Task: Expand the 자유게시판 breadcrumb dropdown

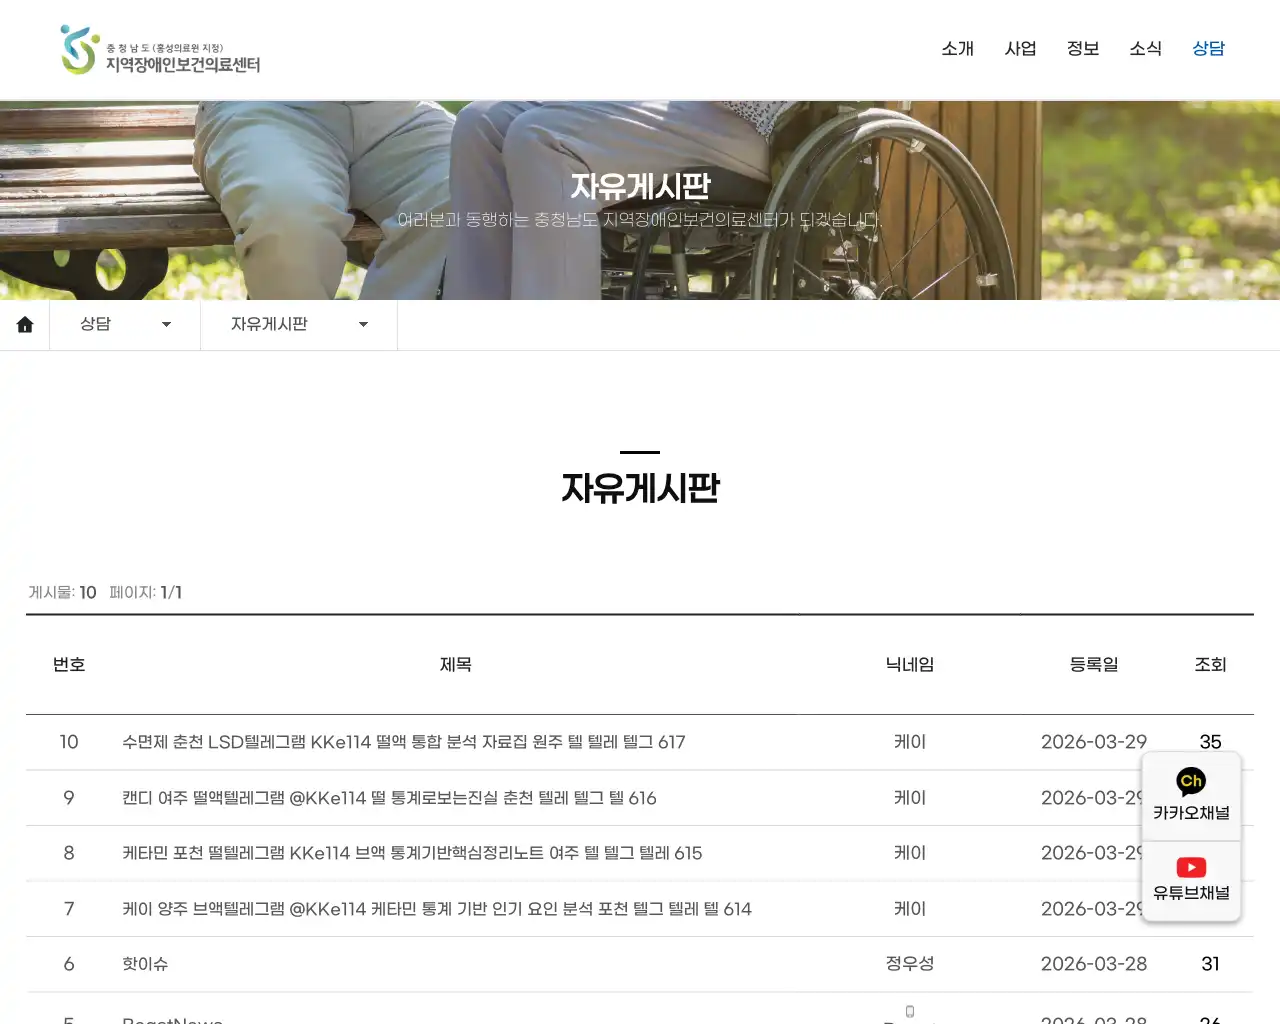Action: click(x=299, y=324)
